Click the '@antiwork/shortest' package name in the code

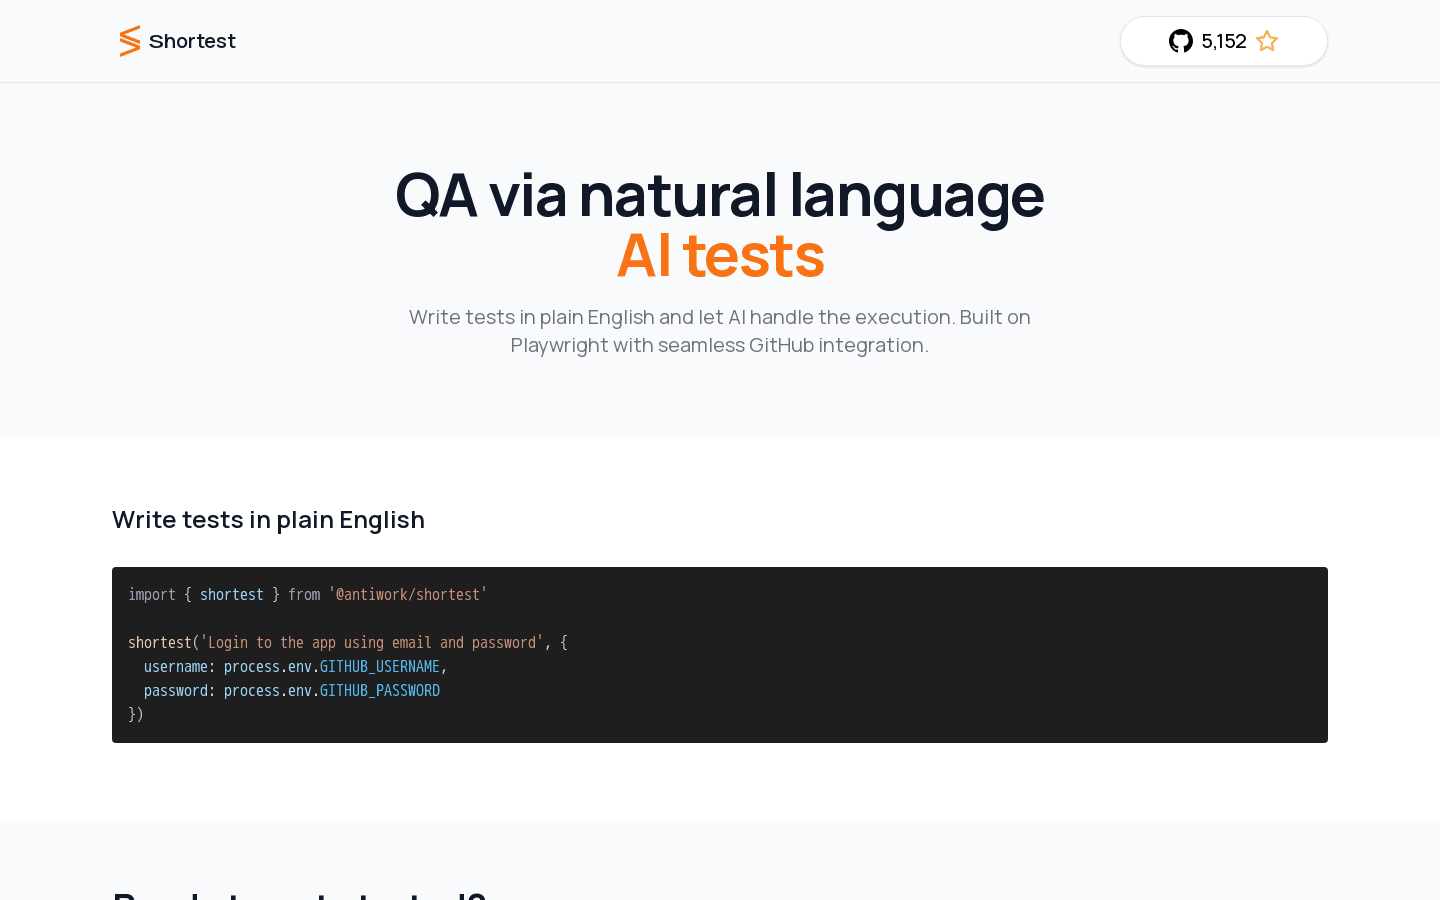pyautogui.click(x=407, y=594)
